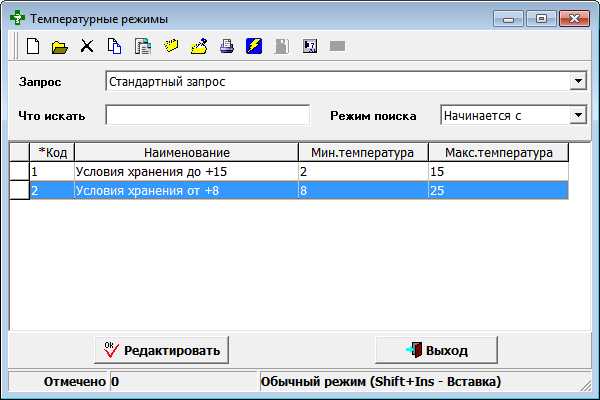Click the grayed floppy disk save icon

coord(282,46)
